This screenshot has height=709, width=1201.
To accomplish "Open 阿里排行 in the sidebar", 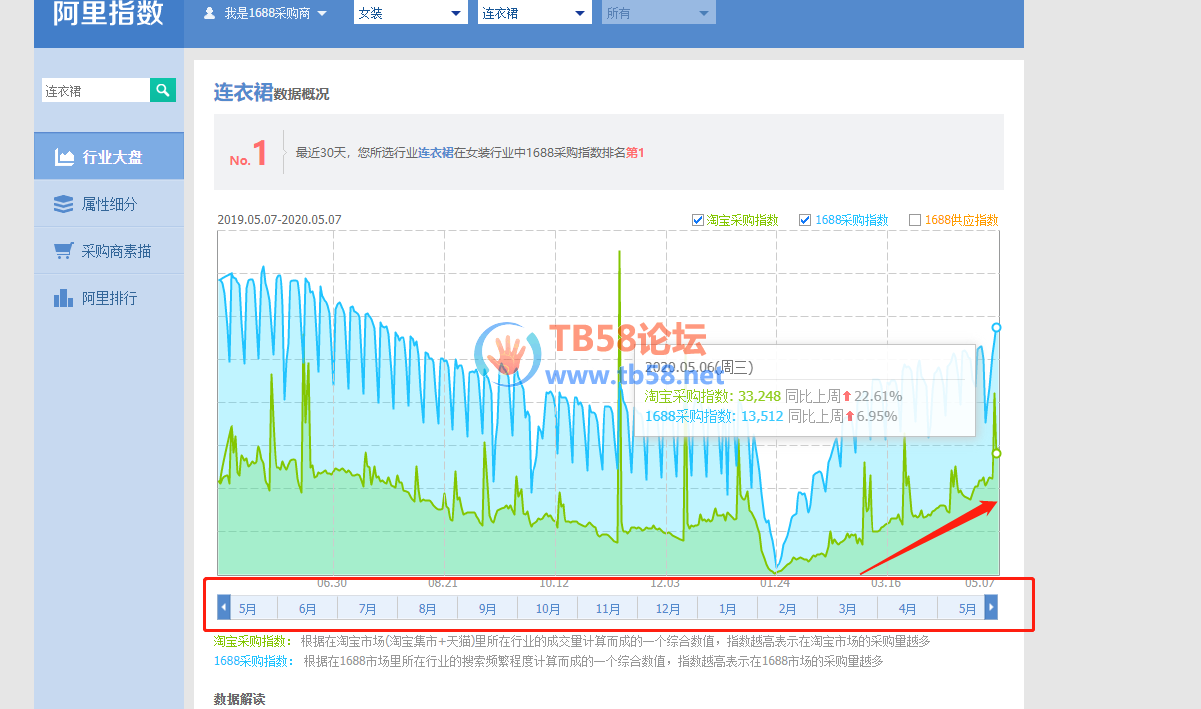I will (109, 298).
